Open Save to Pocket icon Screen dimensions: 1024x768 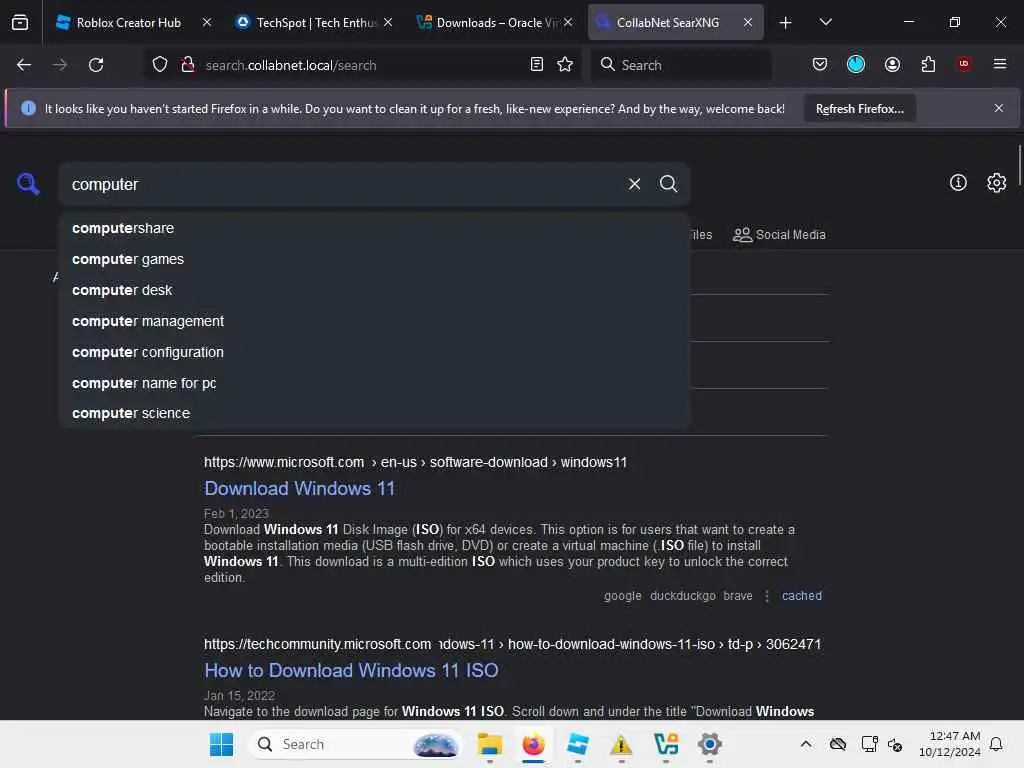click(820, 64)
